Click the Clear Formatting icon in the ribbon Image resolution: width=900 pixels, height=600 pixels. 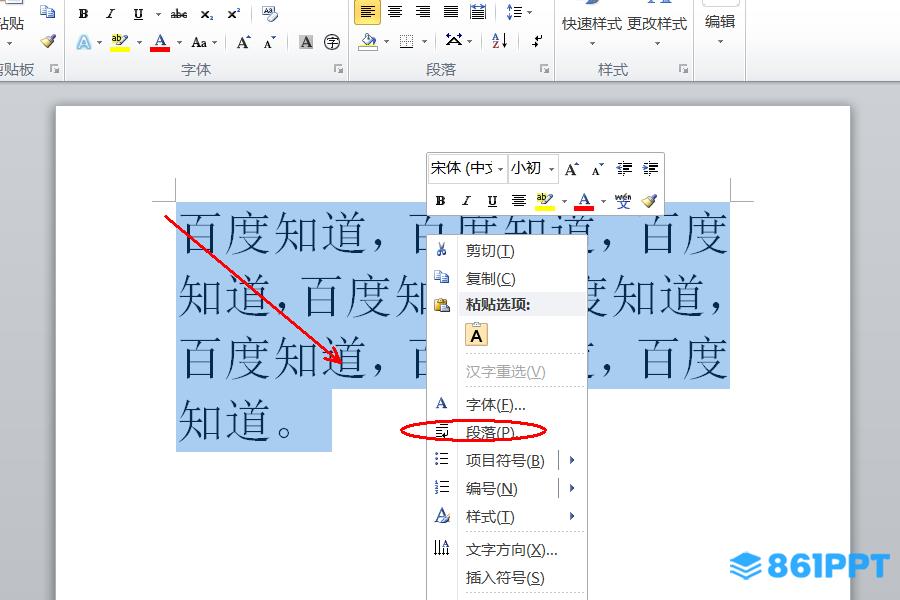(x=269, y=13)
